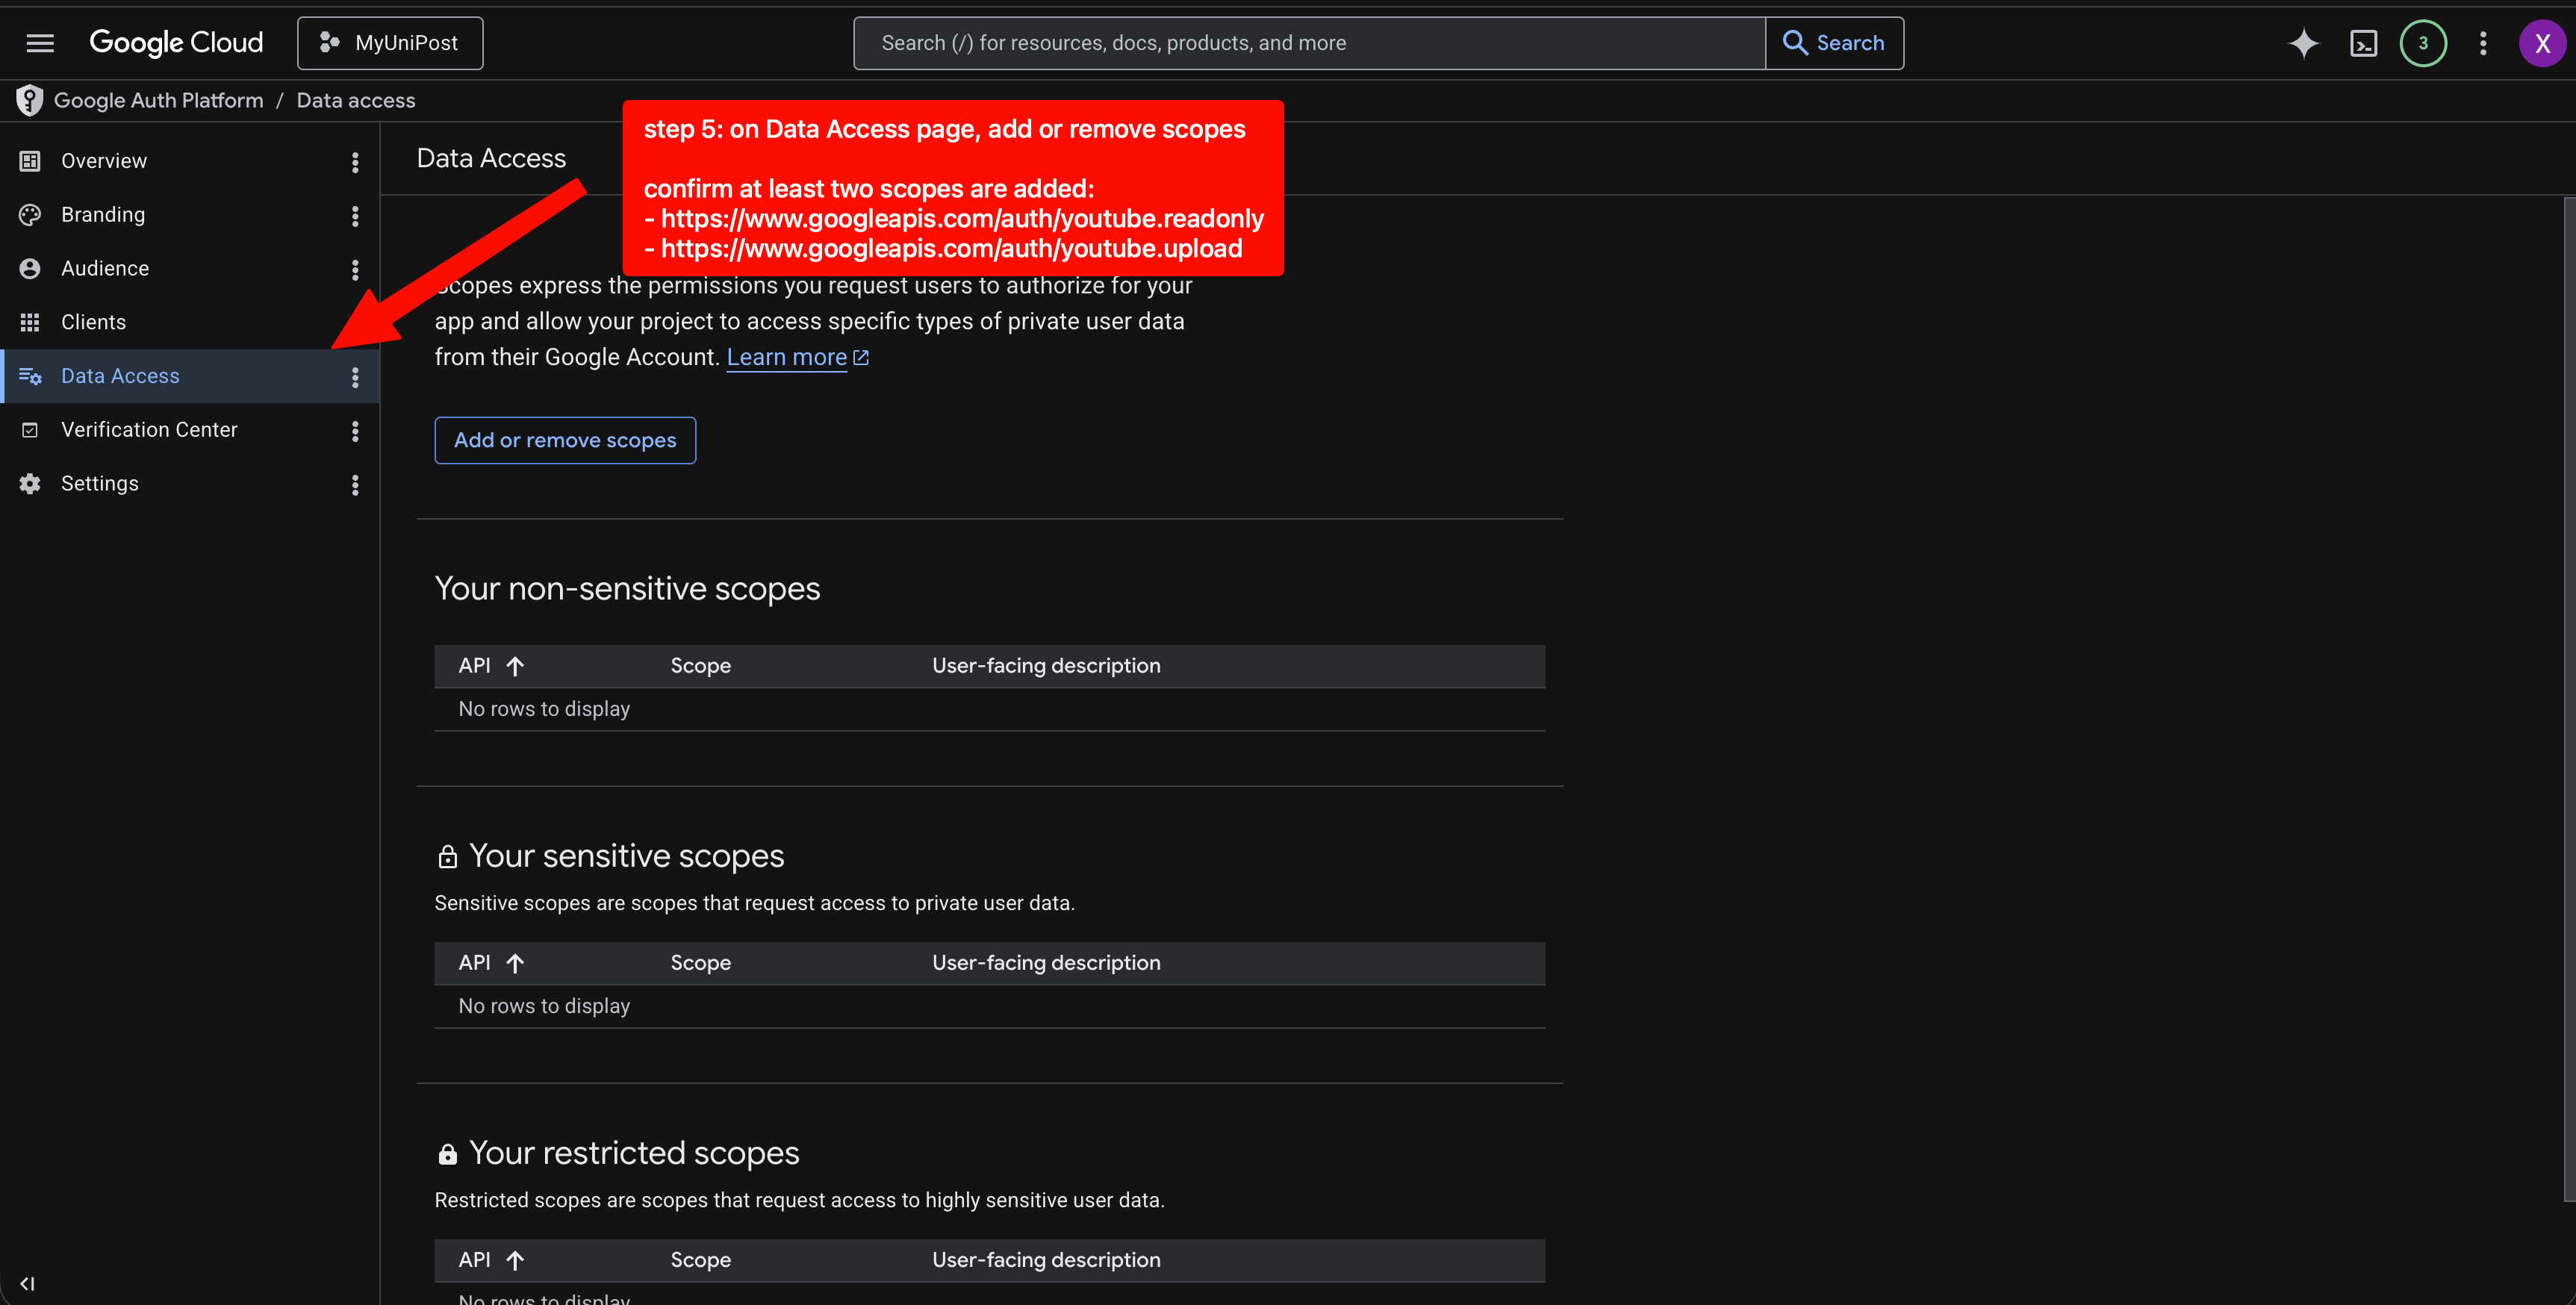
Task: Click the Branding palette icon
Action: pos(30,215)
